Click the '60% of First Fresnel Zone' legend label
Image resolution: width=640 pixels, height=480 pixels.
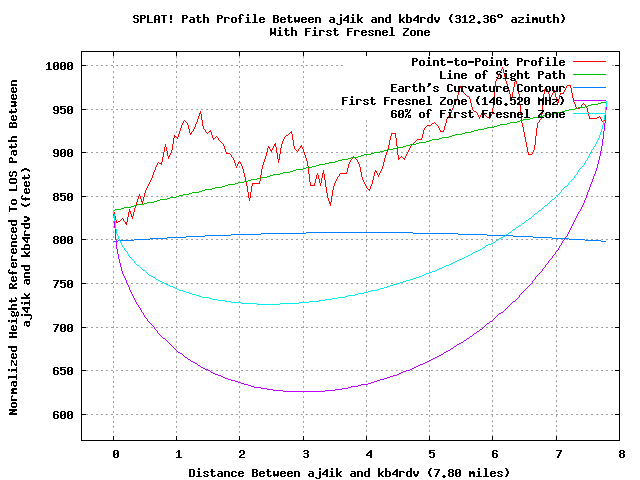[478, 114]
